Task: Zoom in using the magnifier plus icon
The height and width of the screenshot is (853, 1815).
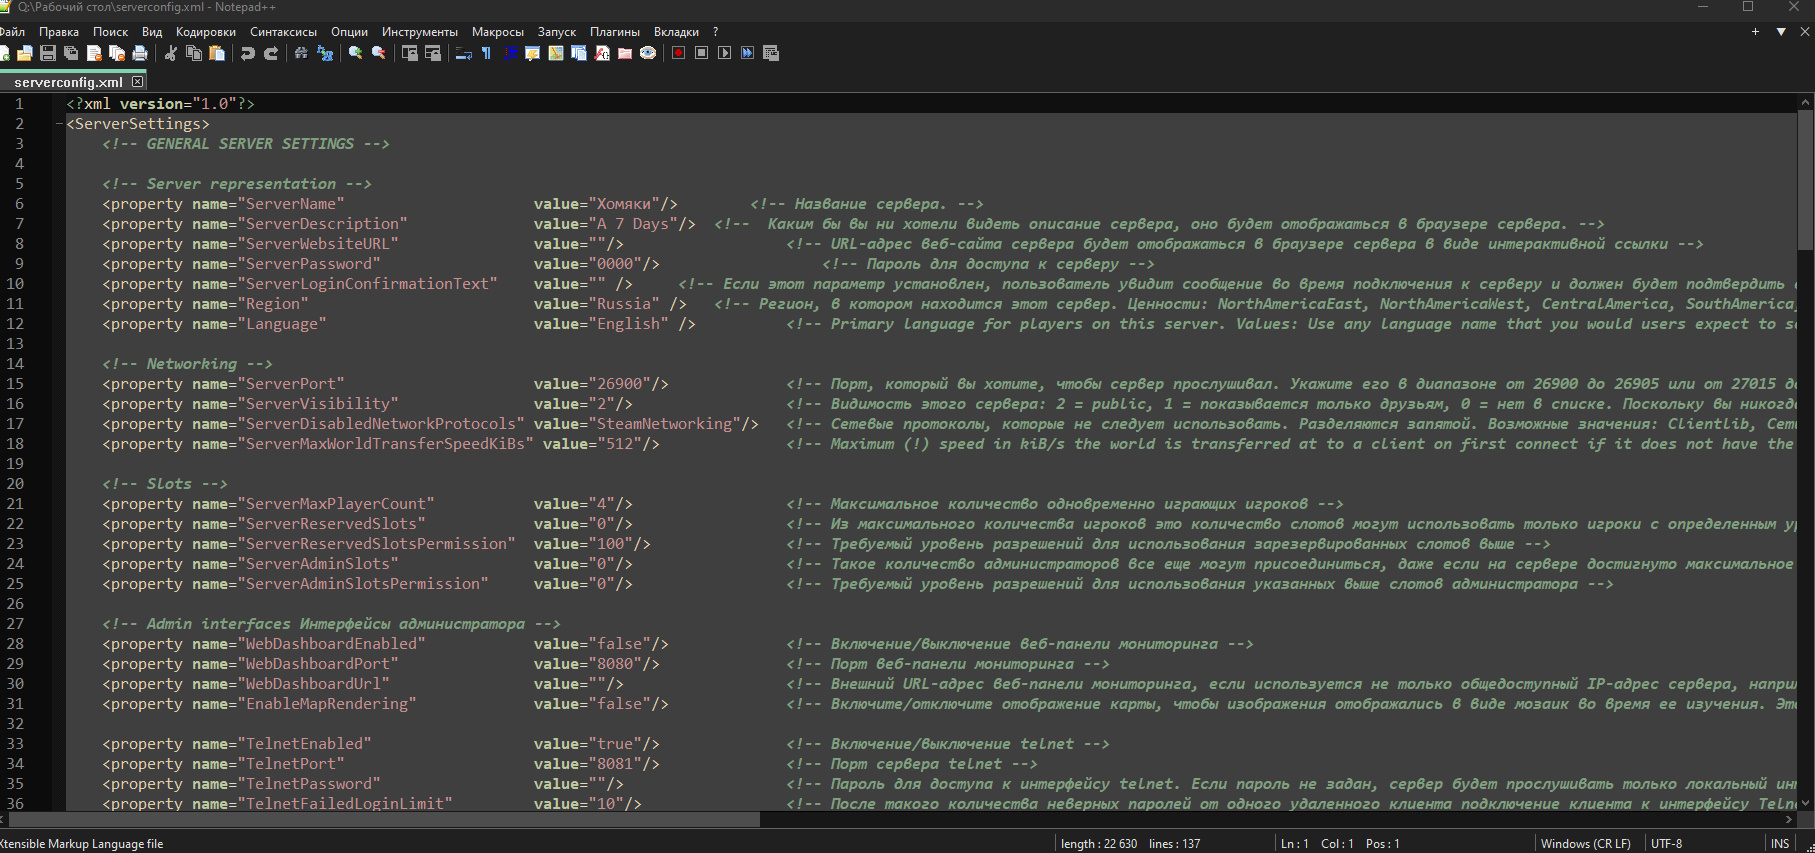Action: coord(355,53)
